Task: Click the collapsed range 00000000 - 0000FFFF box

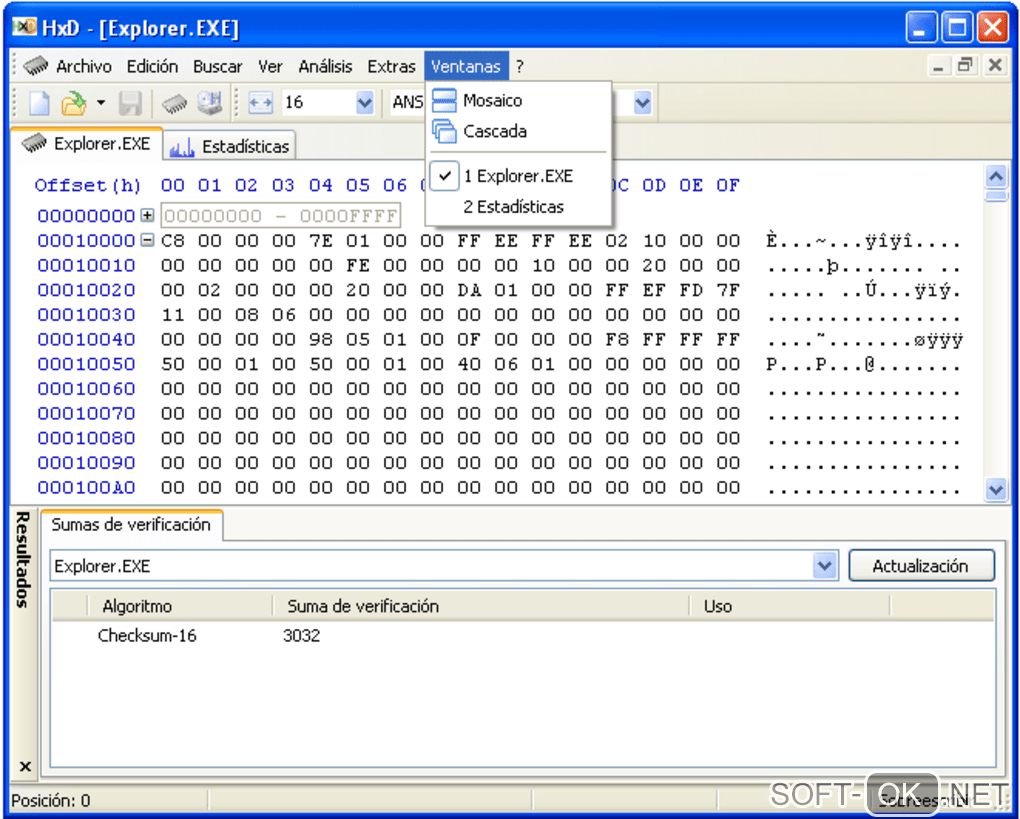Action: point(280,216)
